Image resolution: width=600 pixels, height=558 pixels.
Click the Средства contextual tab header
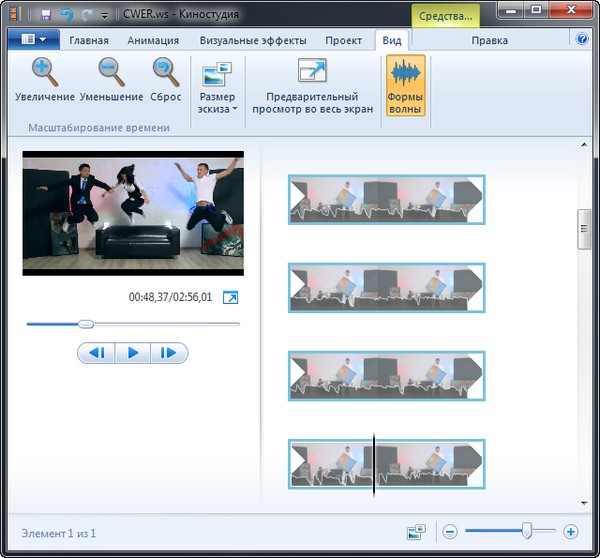[x=445, y=16]
